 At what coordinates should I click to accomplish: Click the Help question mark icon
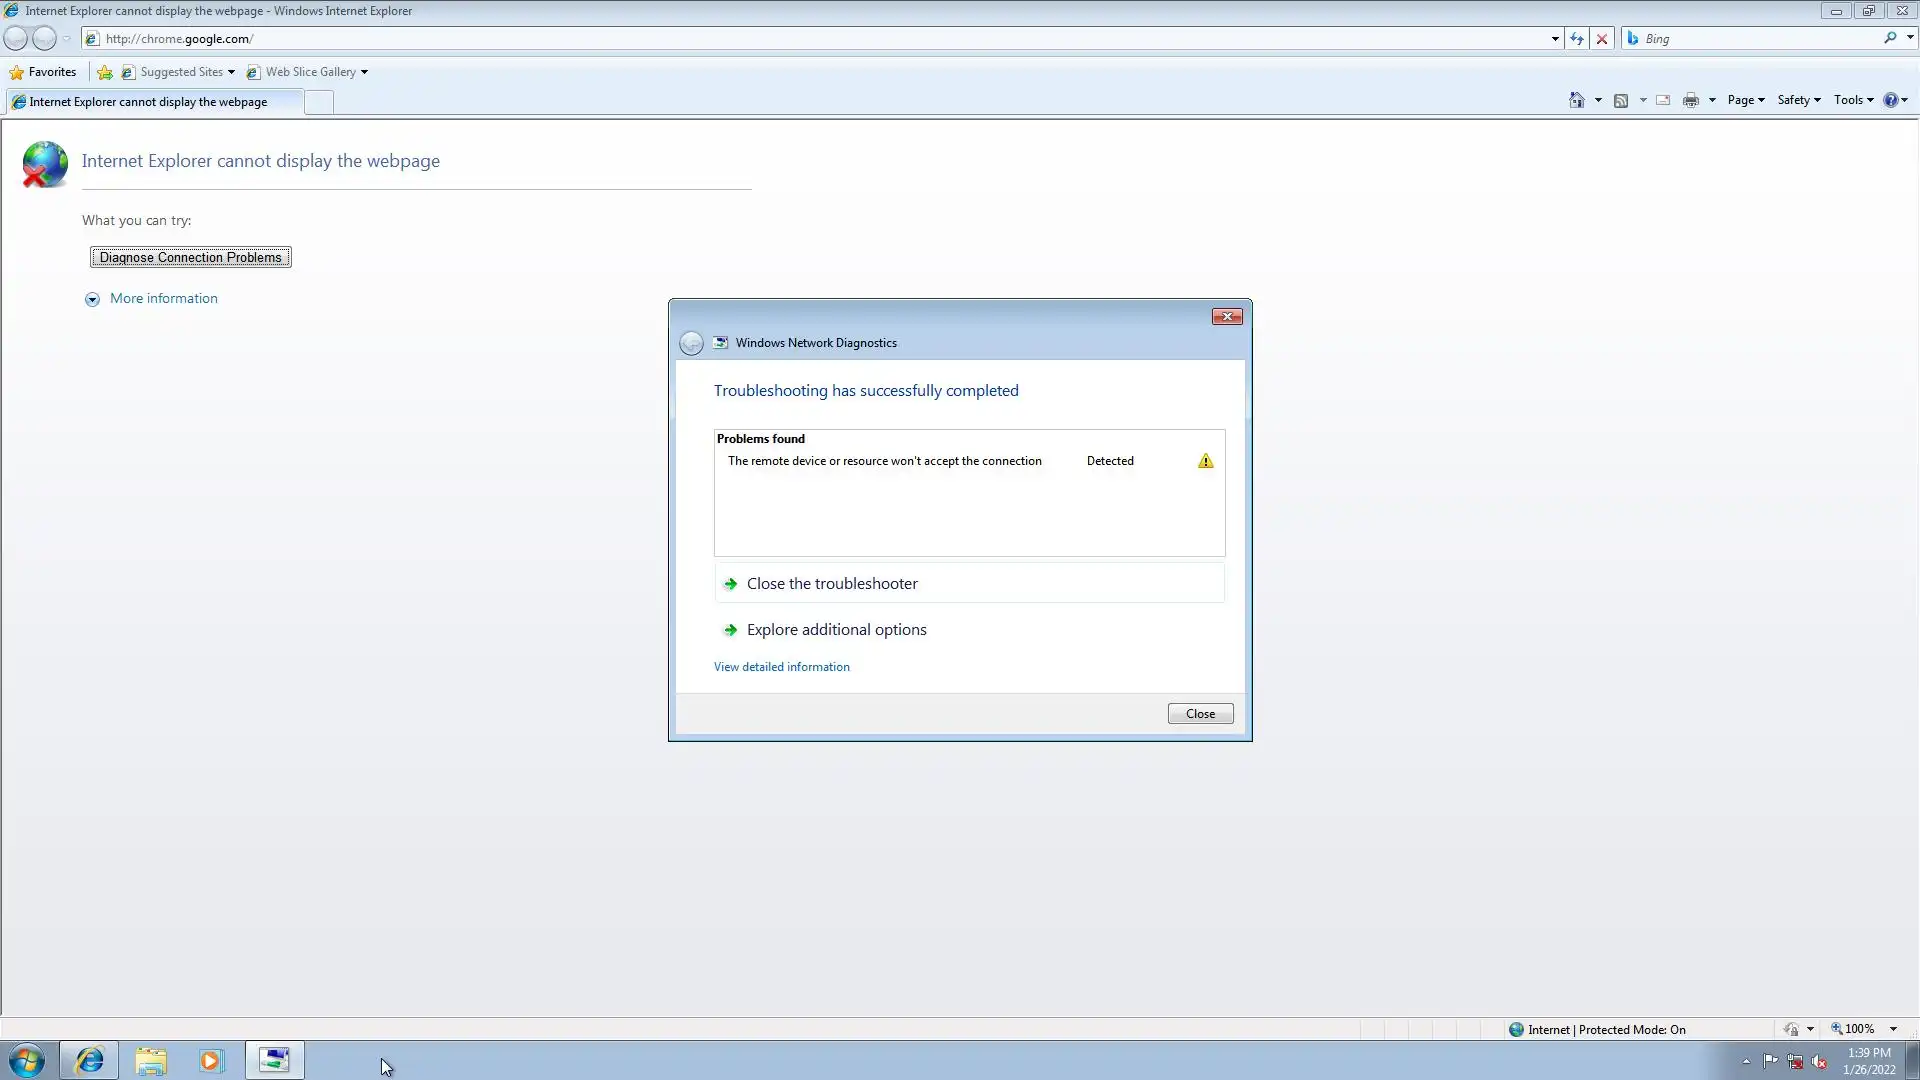[1890, 100]
